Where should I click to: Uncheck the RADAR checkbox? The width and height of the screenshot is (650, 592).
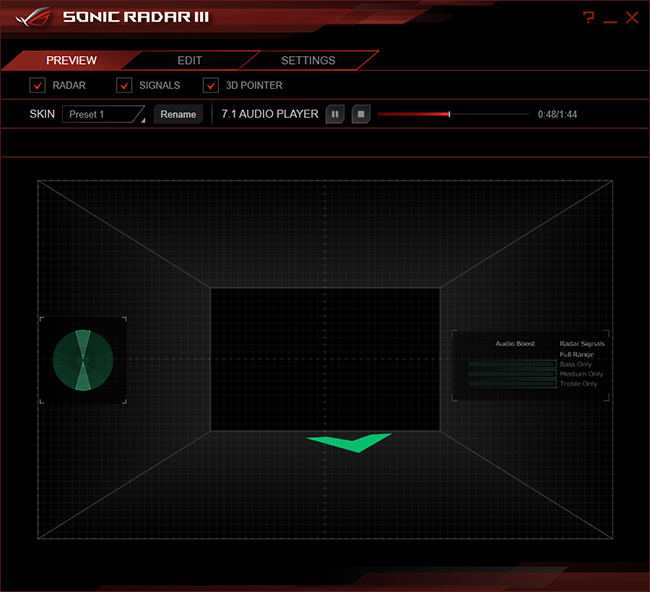[37, 85]
